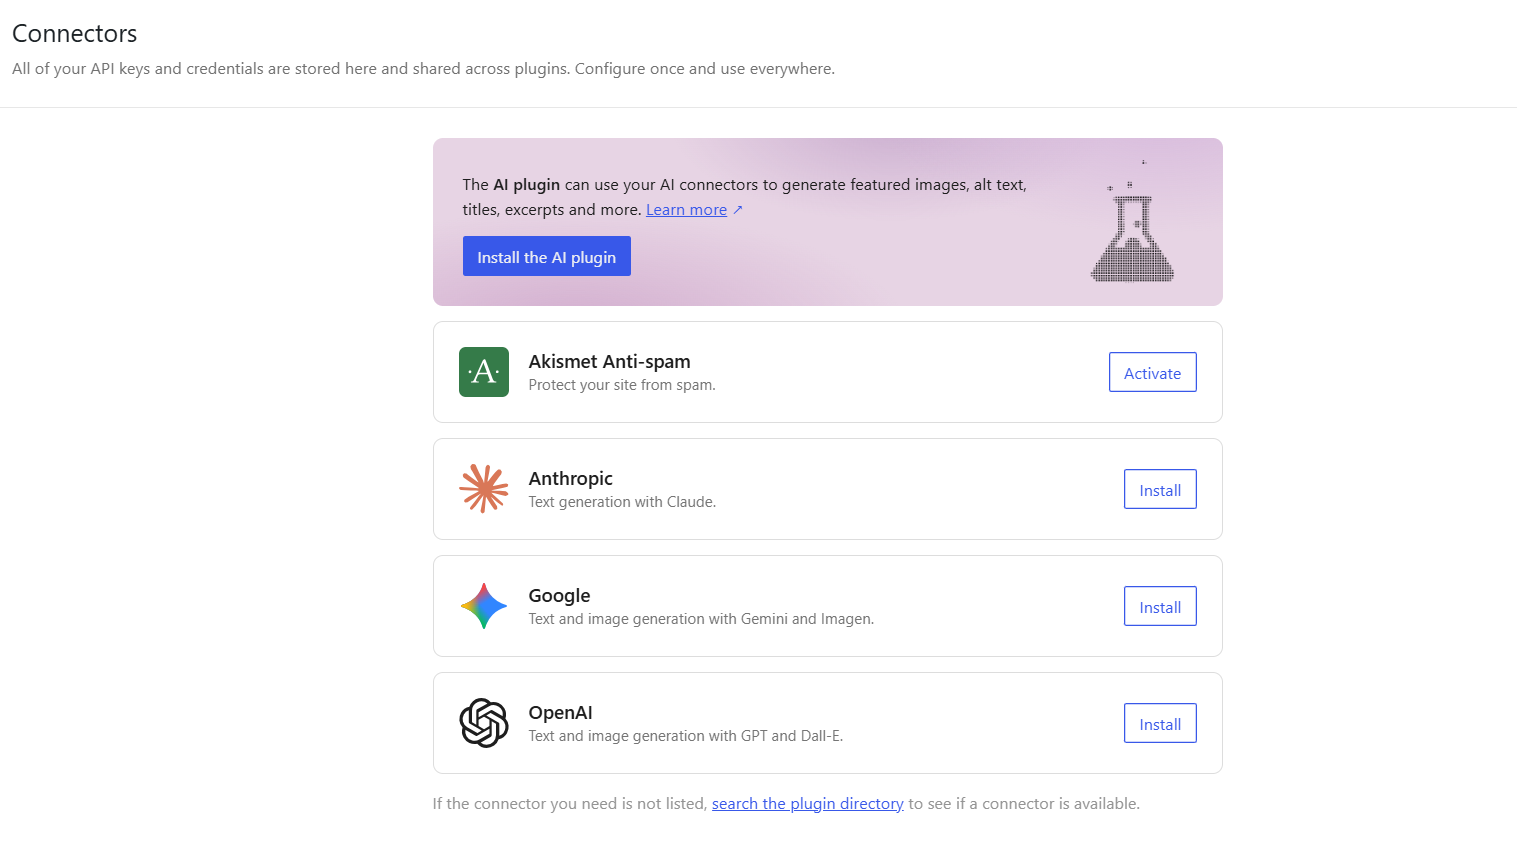Click the Anthropic starburst logo
Screen dimensions: 1517x868
pos(484,489)
